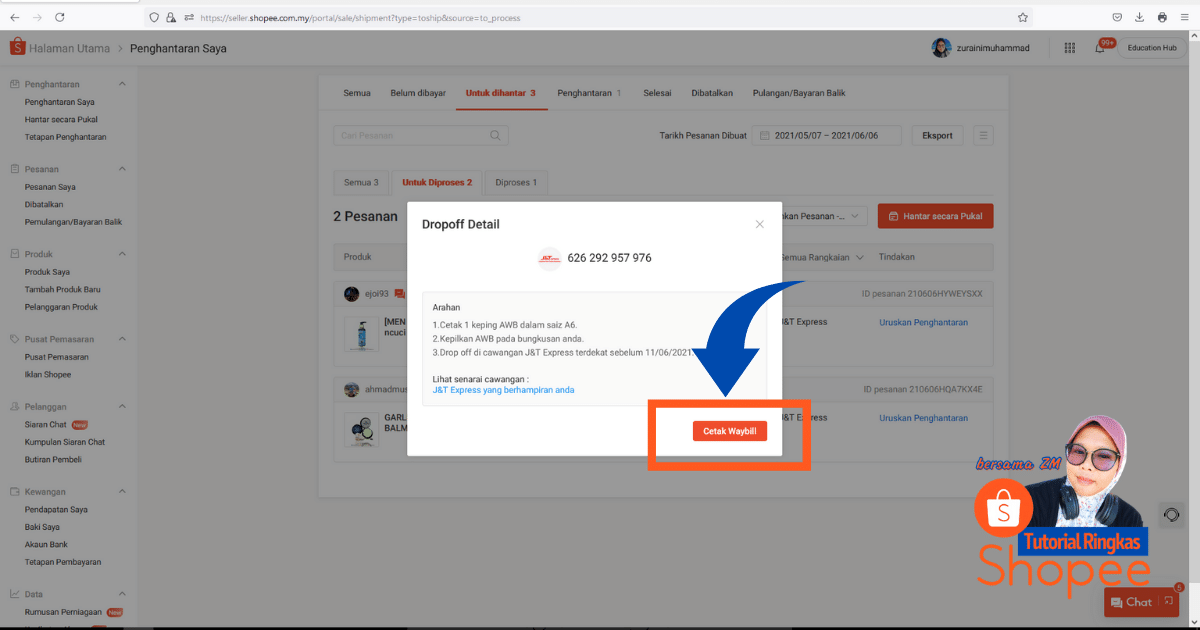1200x630 pixels.
Task: Open the notifications bell icon
Action: coord(1099,48)
